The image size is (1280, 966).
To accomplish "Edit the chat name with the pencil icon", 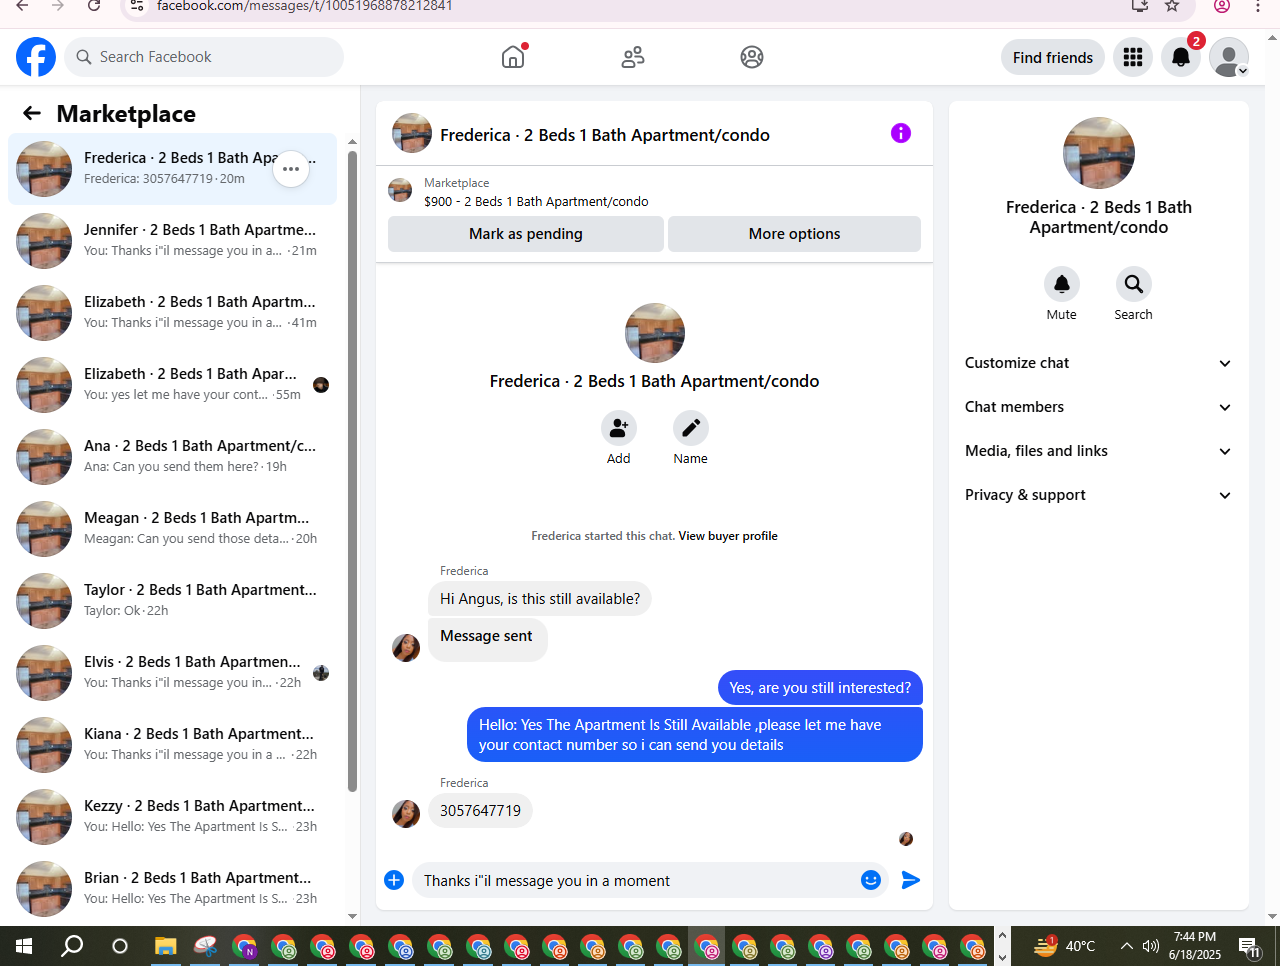I will coord(691,428).
